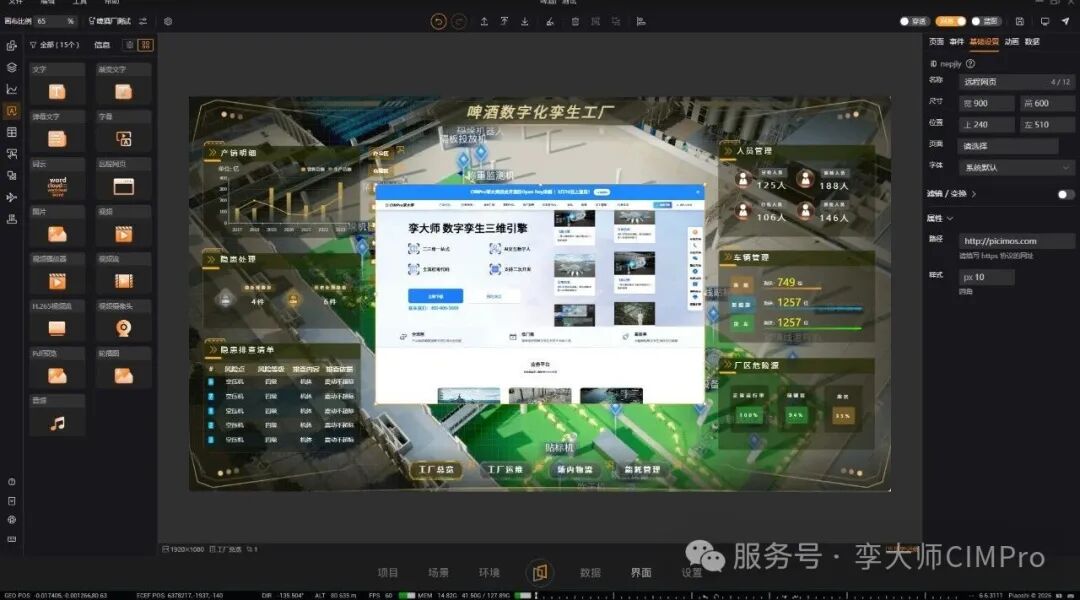Toggle off the orange switch in top toolbar
Image resolution: width=1080 pixels, height=600 pixels.
click(951, 21)
